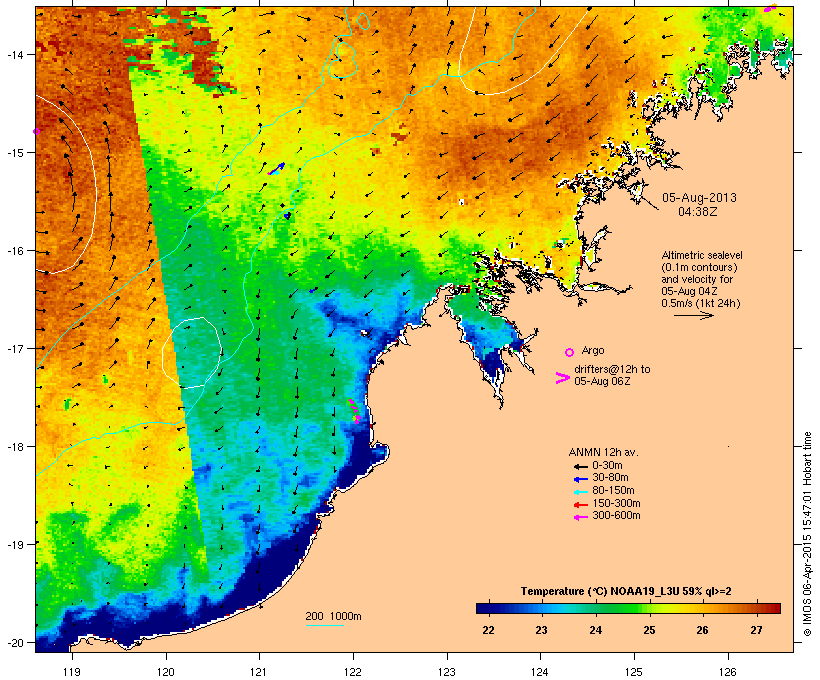Screen dimensions: 820x680
Task: Click the colorbar tick label '25'
Action: (x=649, y=630)
